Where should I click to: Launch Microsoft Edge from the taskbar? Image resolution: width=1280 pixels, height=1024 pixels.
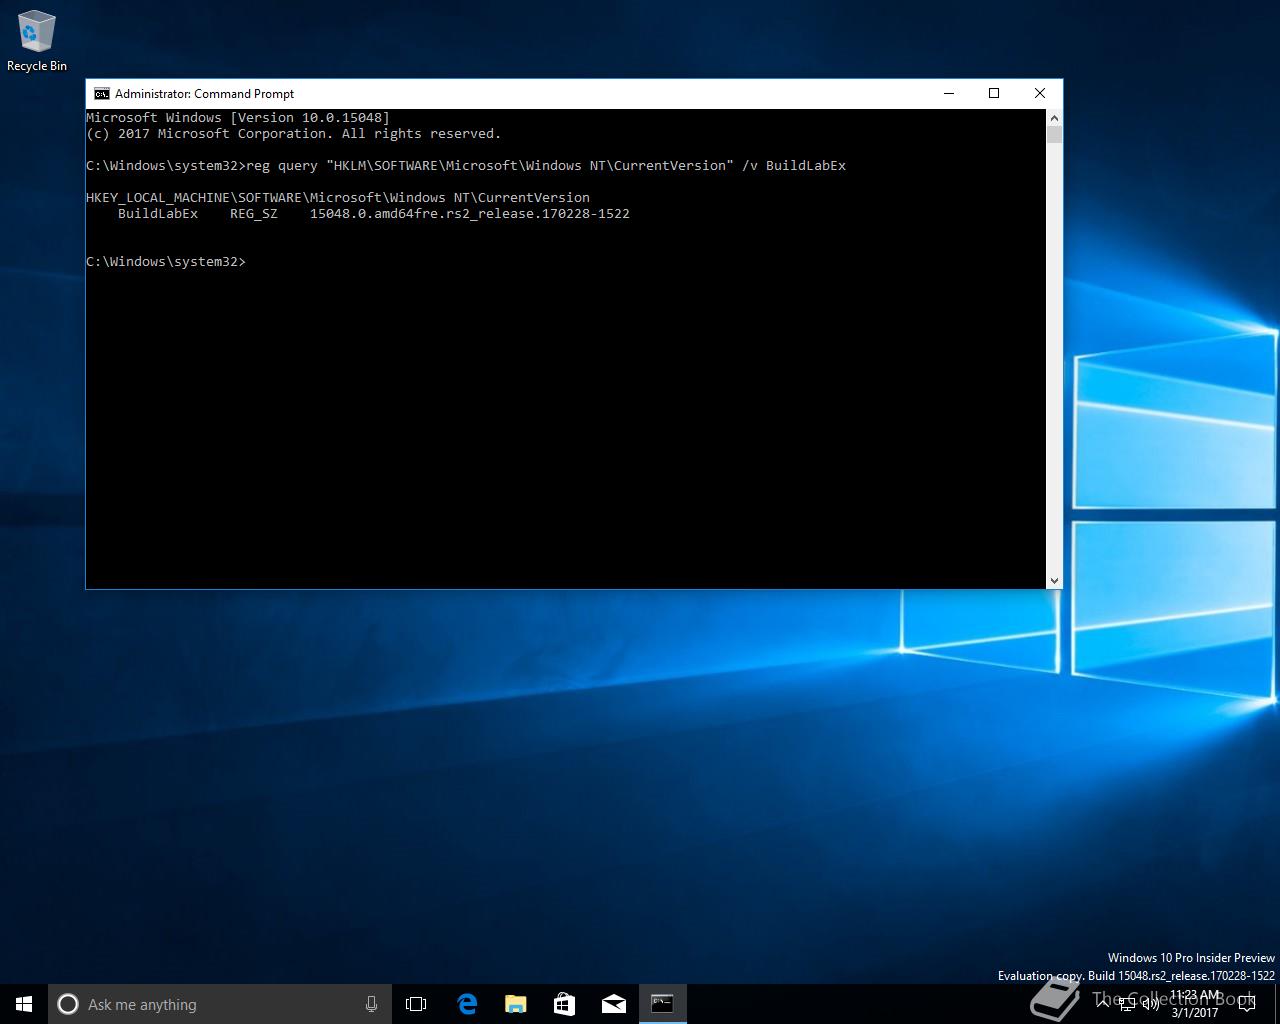click(x=466, y=1004)
